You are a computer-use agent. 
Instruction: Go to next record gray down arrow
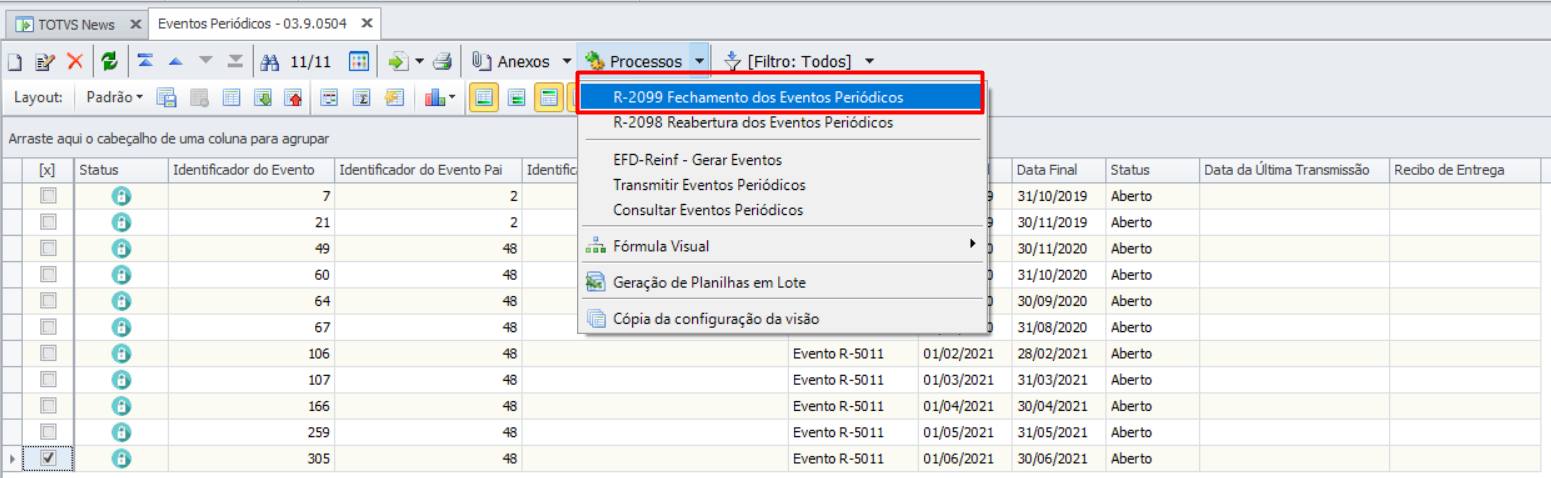[x=205, y=62]
